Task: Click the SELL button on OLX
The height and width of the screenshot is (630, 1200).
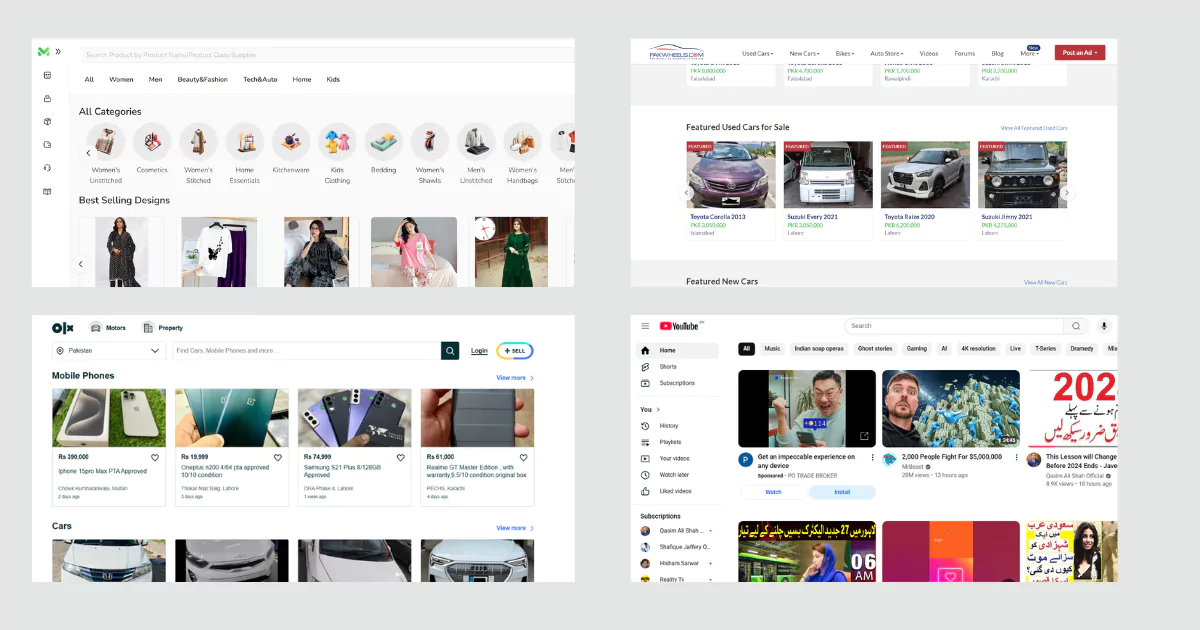Action: click(515, 351)
